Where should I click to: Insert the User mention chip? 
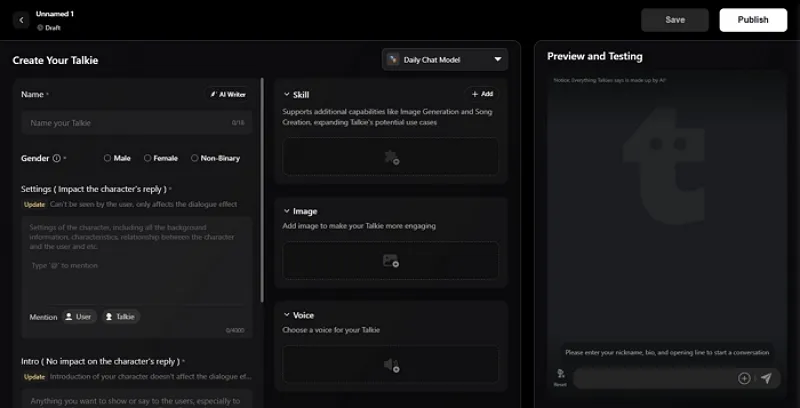click(79, 317)
